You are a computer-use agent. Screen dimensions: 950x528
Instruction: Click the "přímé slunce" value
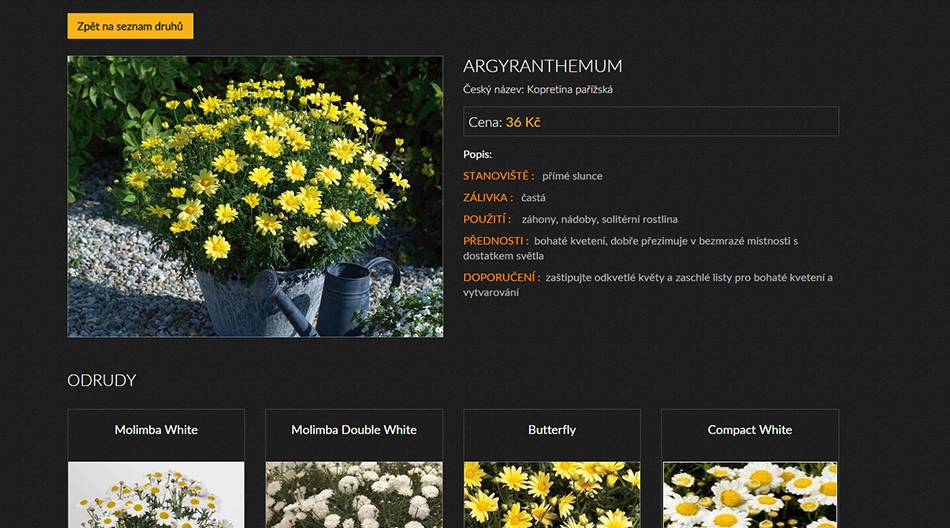tap(572, 176)
